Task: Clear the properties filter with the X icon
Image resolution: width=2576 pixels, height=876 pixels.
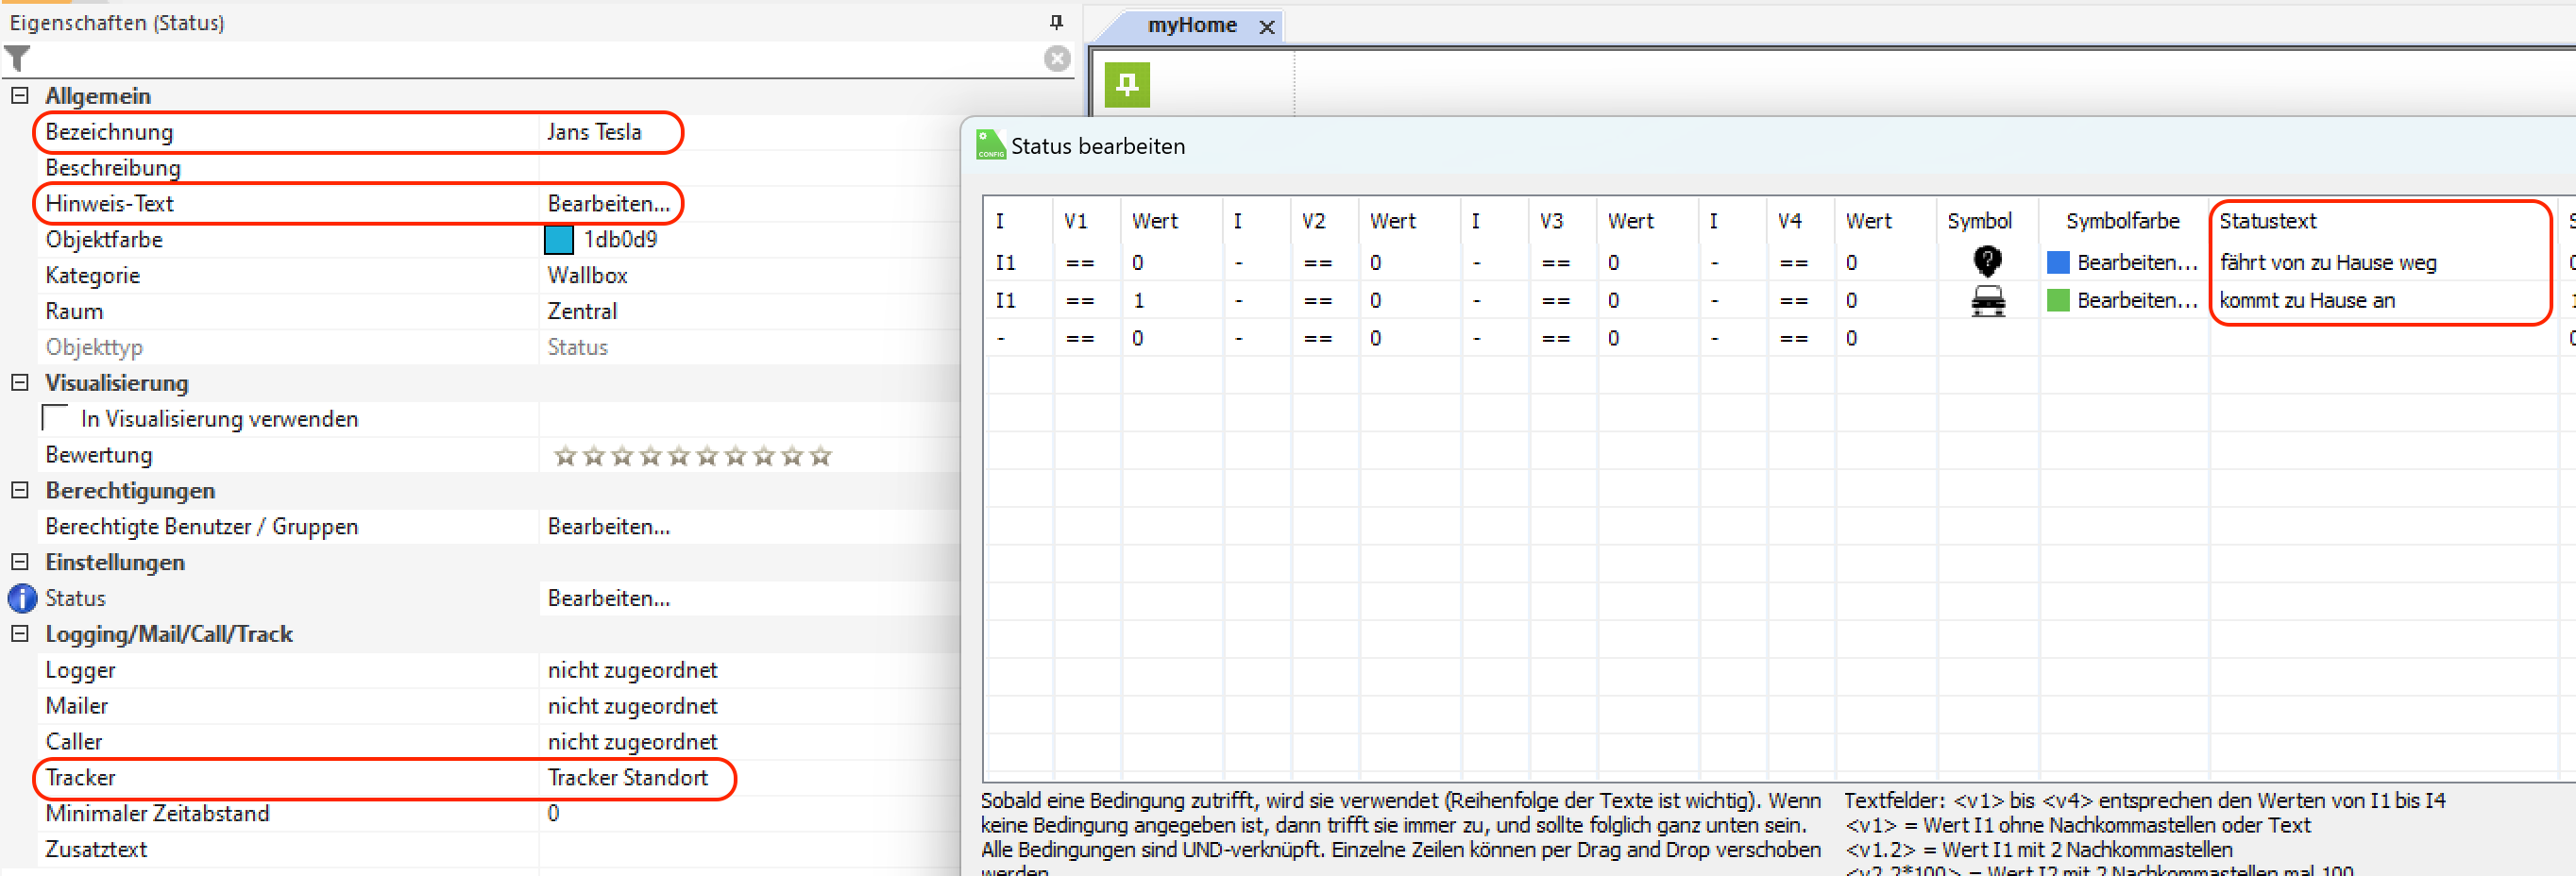Action: tap(1056, 59)
